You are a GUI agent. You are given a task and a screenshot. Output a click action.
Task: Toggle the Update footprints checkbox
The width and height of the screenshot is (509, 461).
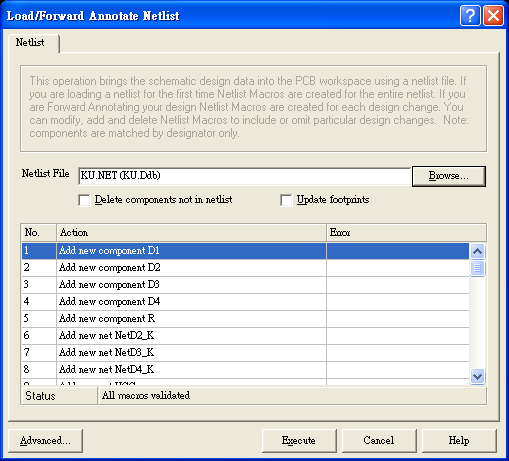[x=286, y=200]
